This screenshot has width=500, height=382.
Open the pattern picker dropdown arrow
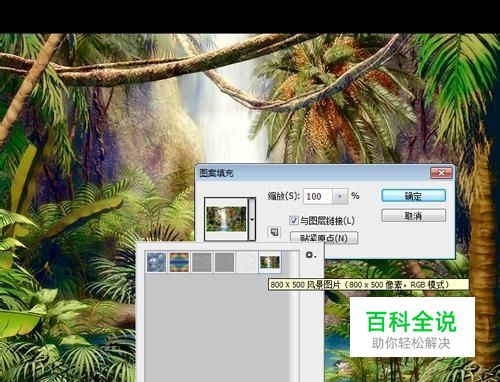point(252,219)
